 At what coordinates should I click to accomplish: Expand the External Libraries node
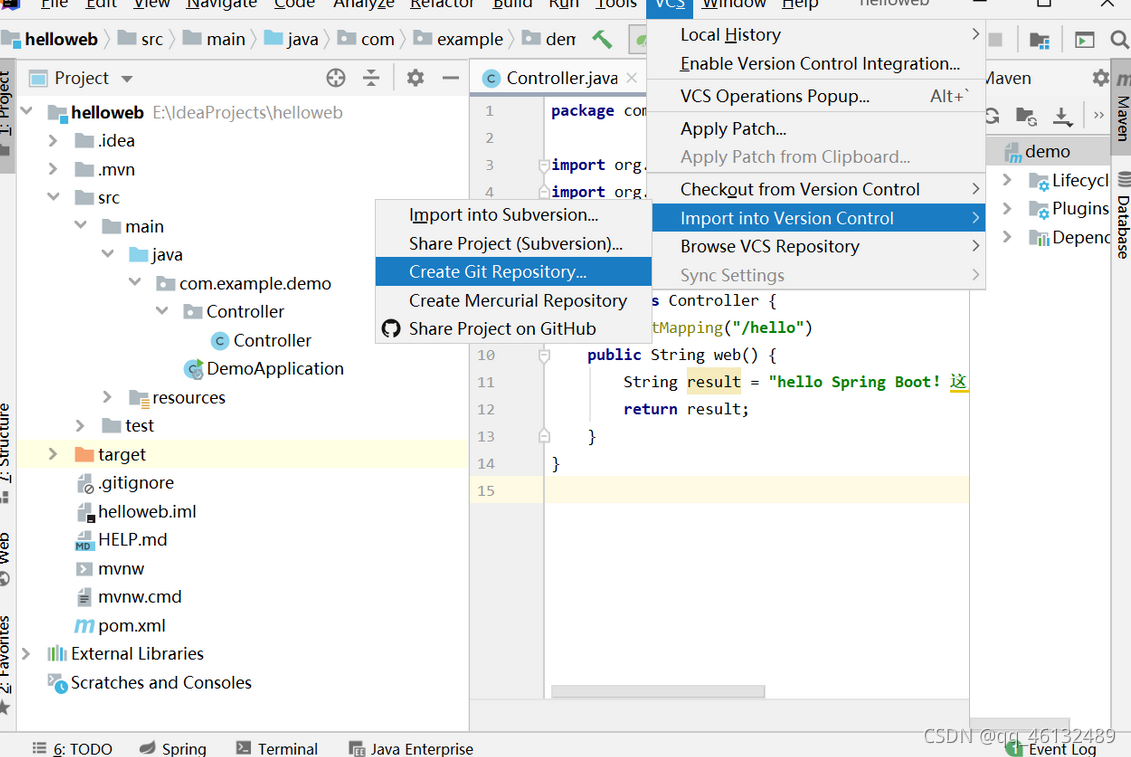pos(26,654)
